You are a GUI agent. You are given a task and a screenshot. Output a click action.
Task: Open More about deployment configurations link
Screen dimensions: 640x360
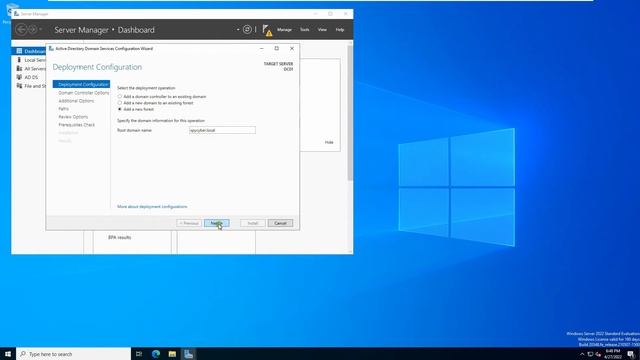pyautogui.click(x=152, y=207)
